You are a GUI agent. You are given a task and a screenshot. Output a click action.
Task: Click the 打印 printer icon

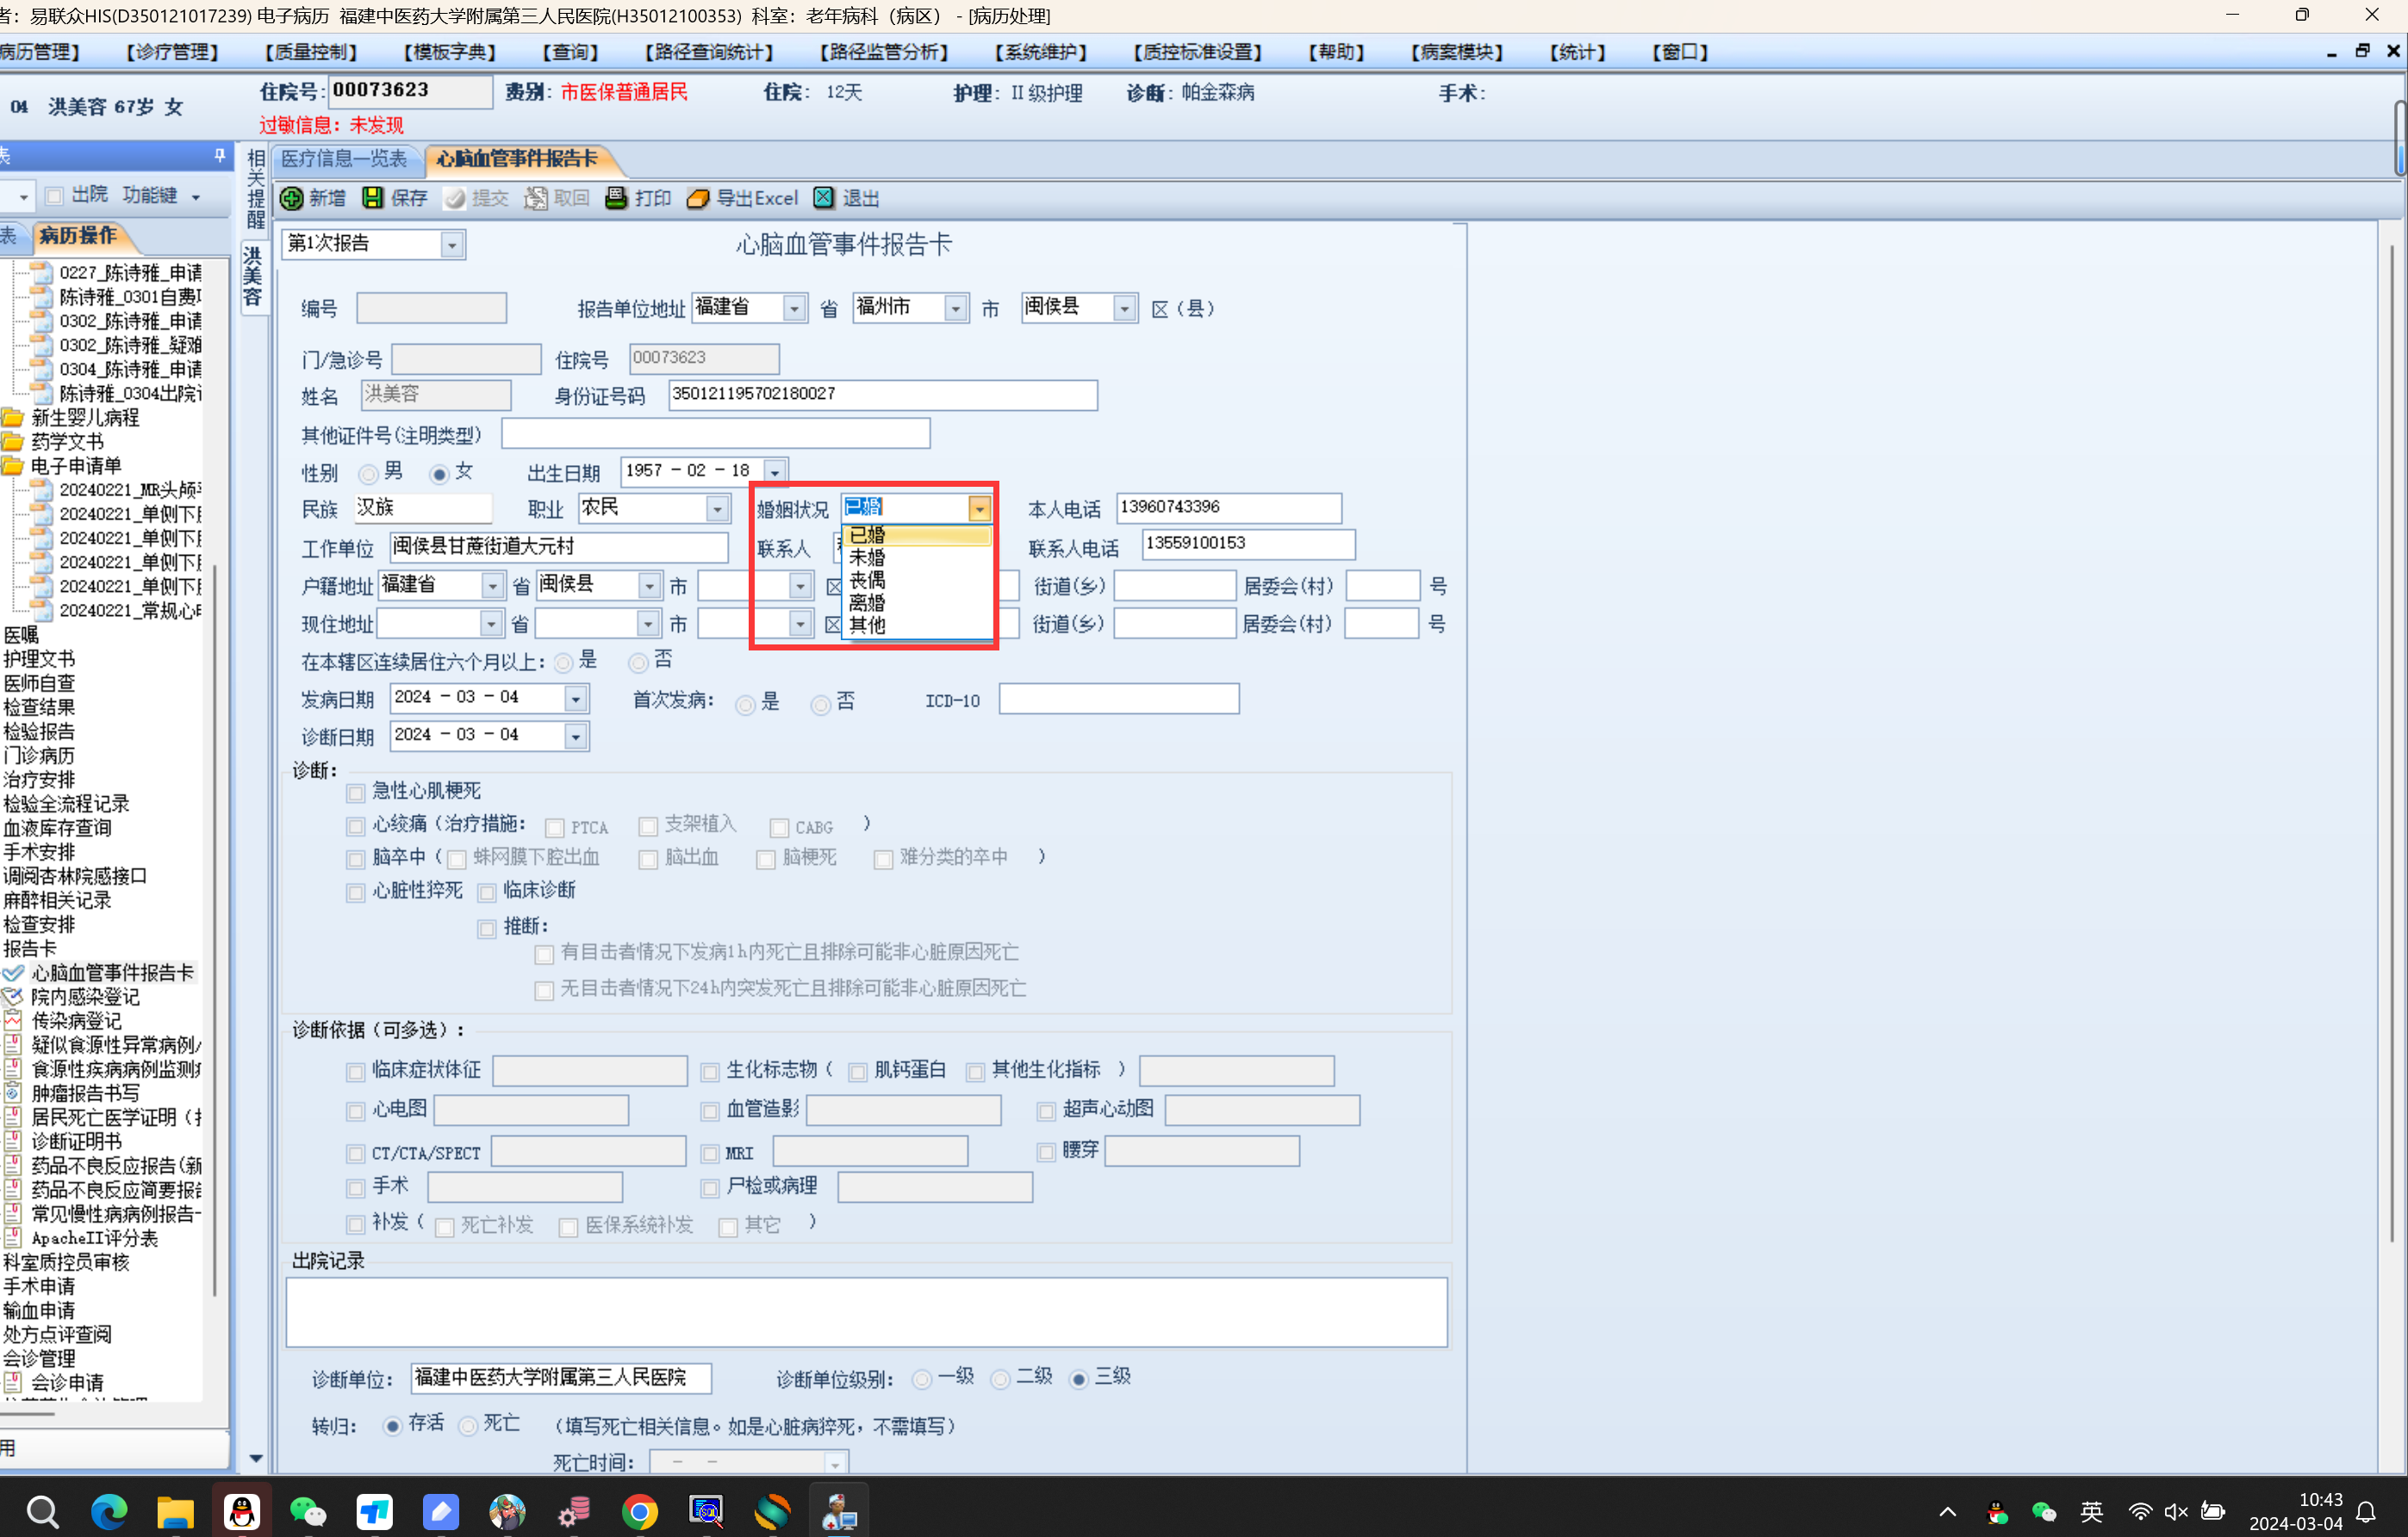point(616,198)
